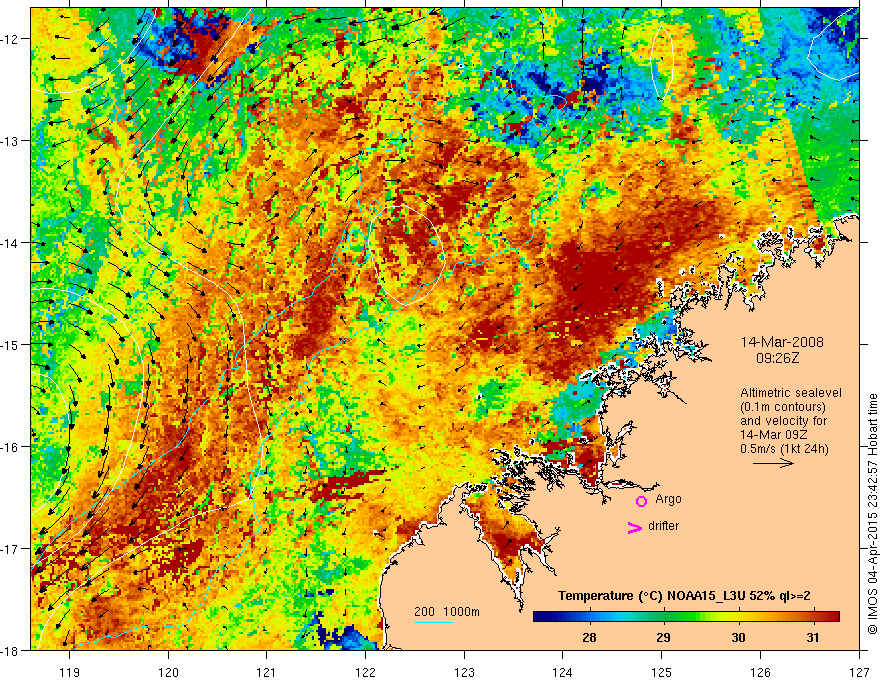Click latitude axis label -14
The image size is (880, 680).
10,243
